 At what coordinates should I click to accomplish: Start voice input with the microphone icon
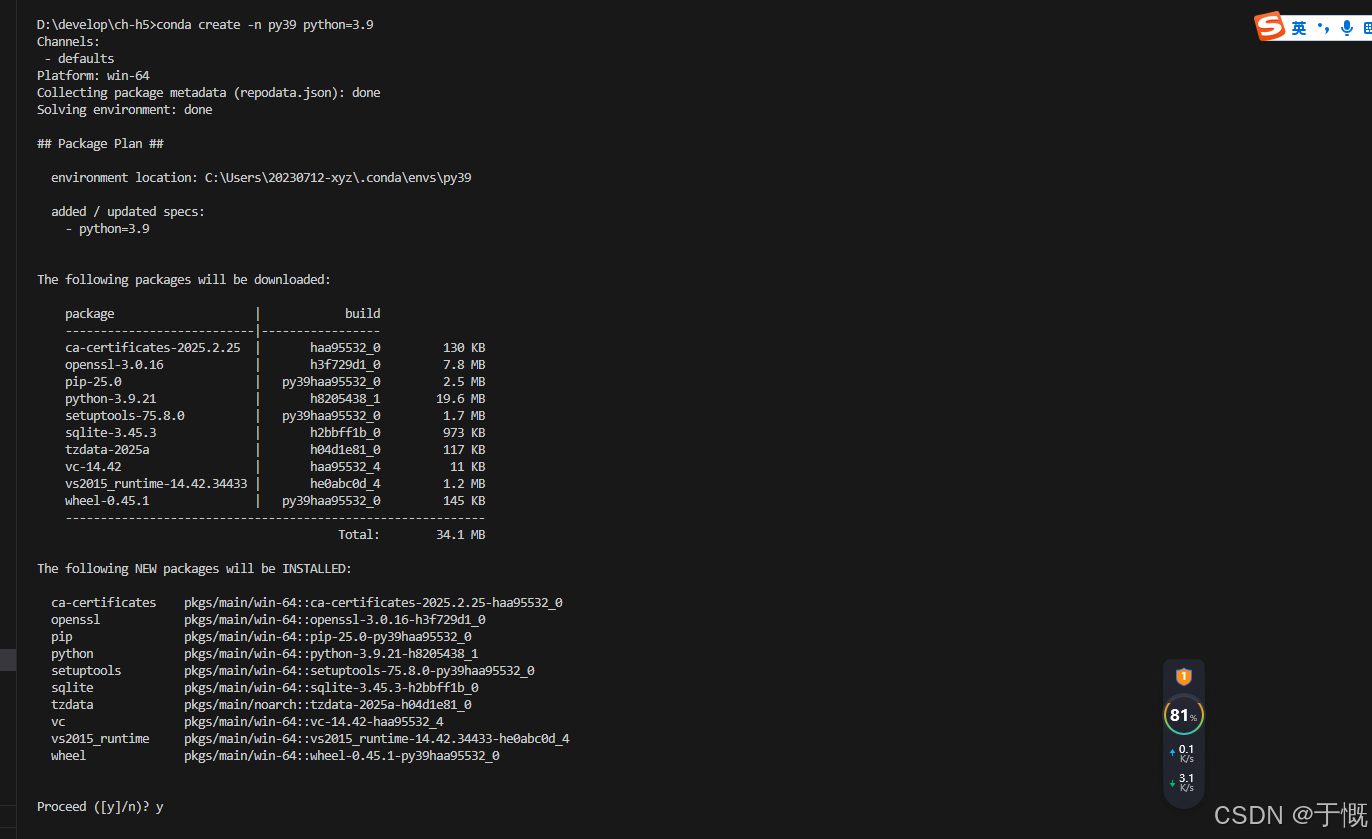(1346, 28)
